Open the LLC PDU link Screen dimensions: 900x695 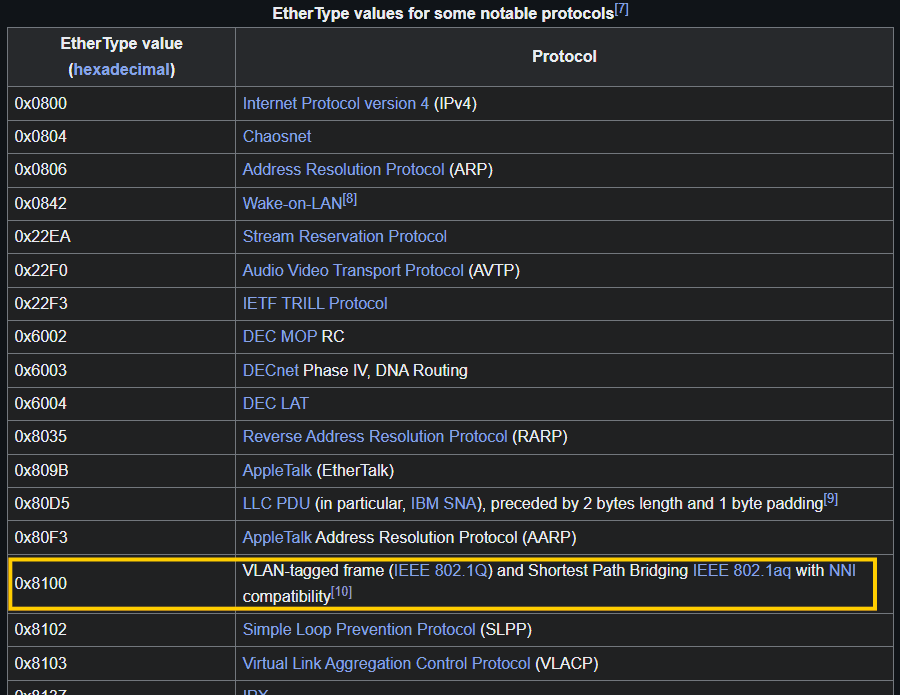276,503
